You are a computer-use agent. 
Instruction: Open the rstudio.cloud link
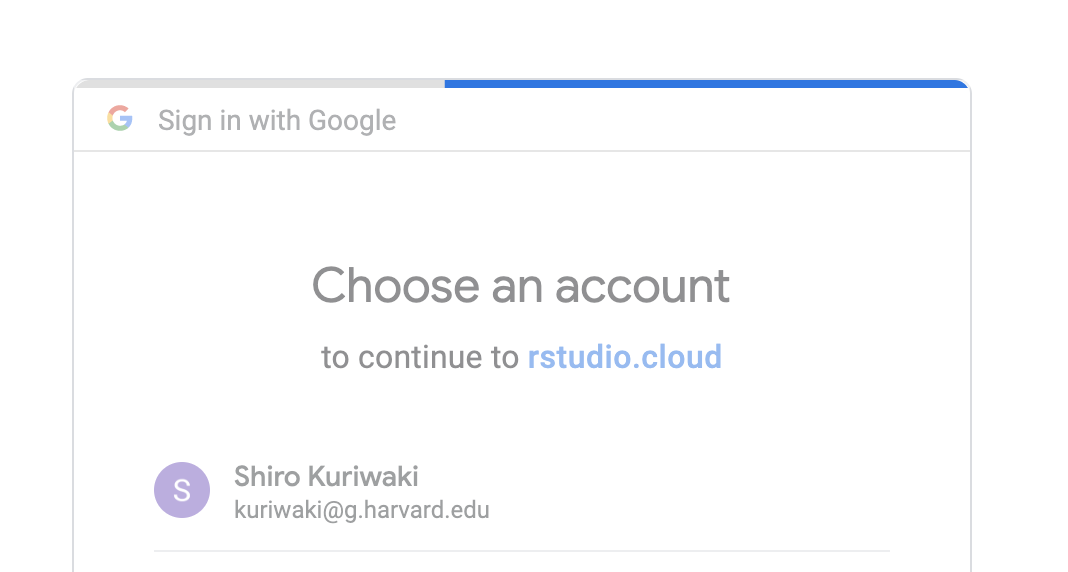(x=624, y=357)
